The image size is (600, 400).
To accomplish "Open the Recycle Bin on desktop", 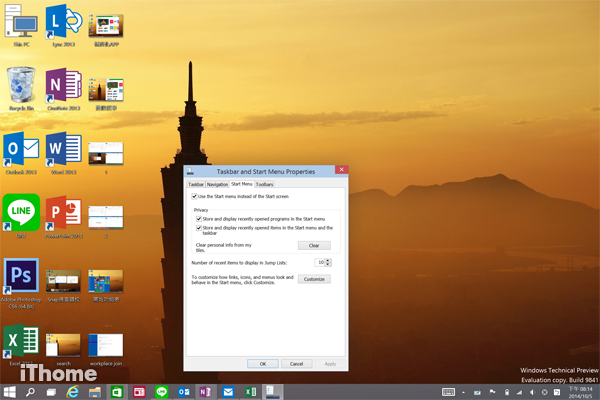I will [x=21, y=85].
